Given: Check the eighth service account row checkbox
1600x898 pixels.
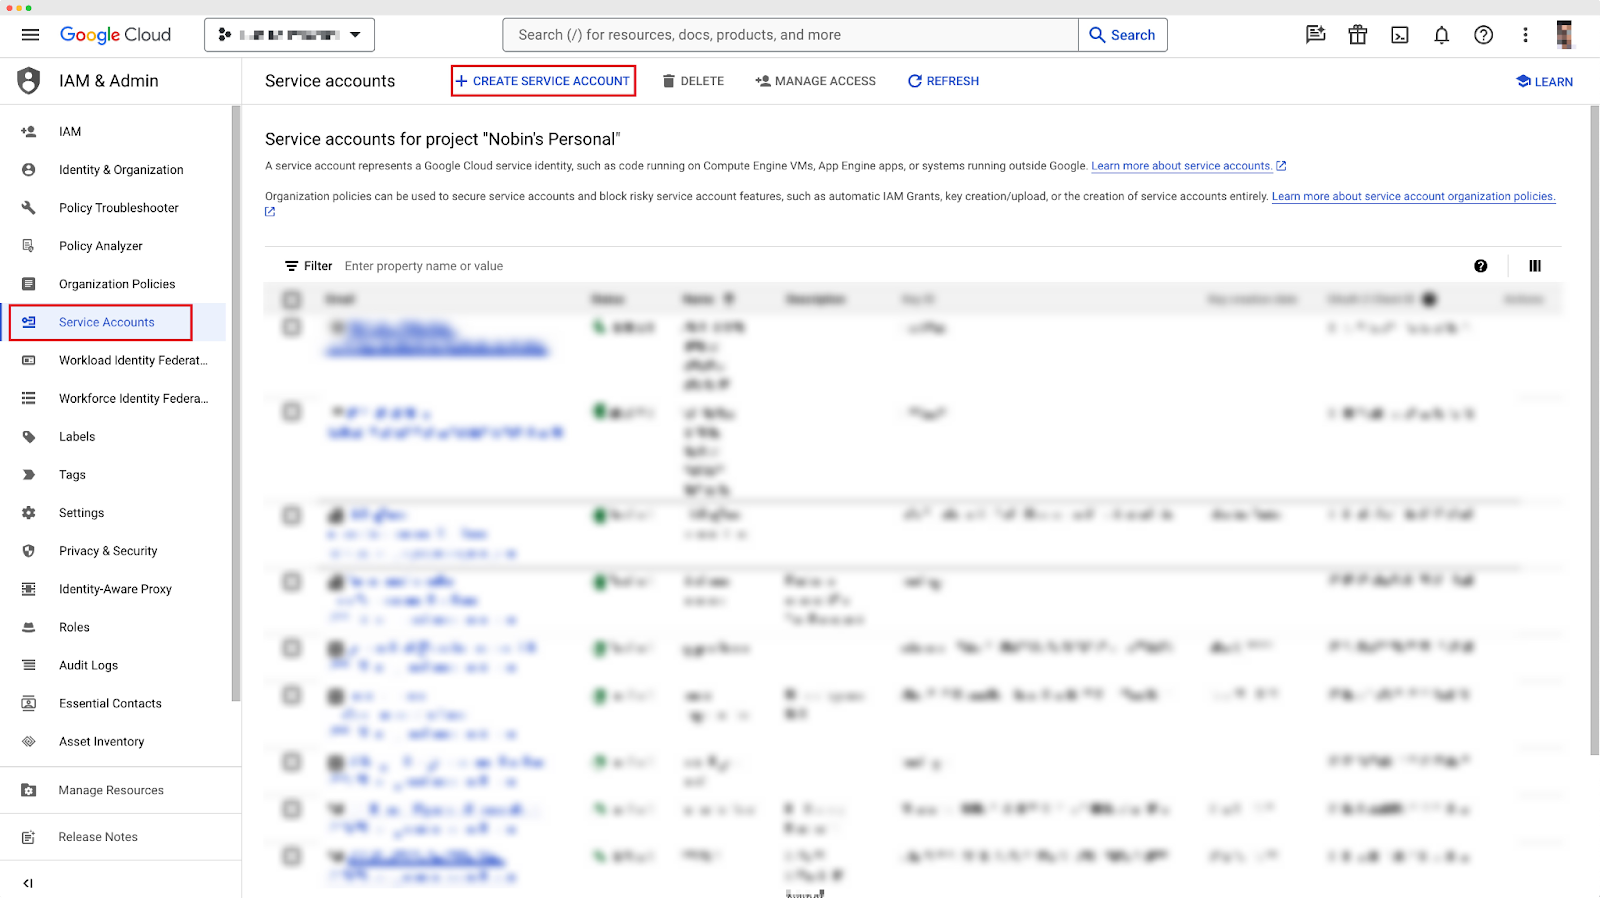Looking at the screenshot, I should click(292, 809).
